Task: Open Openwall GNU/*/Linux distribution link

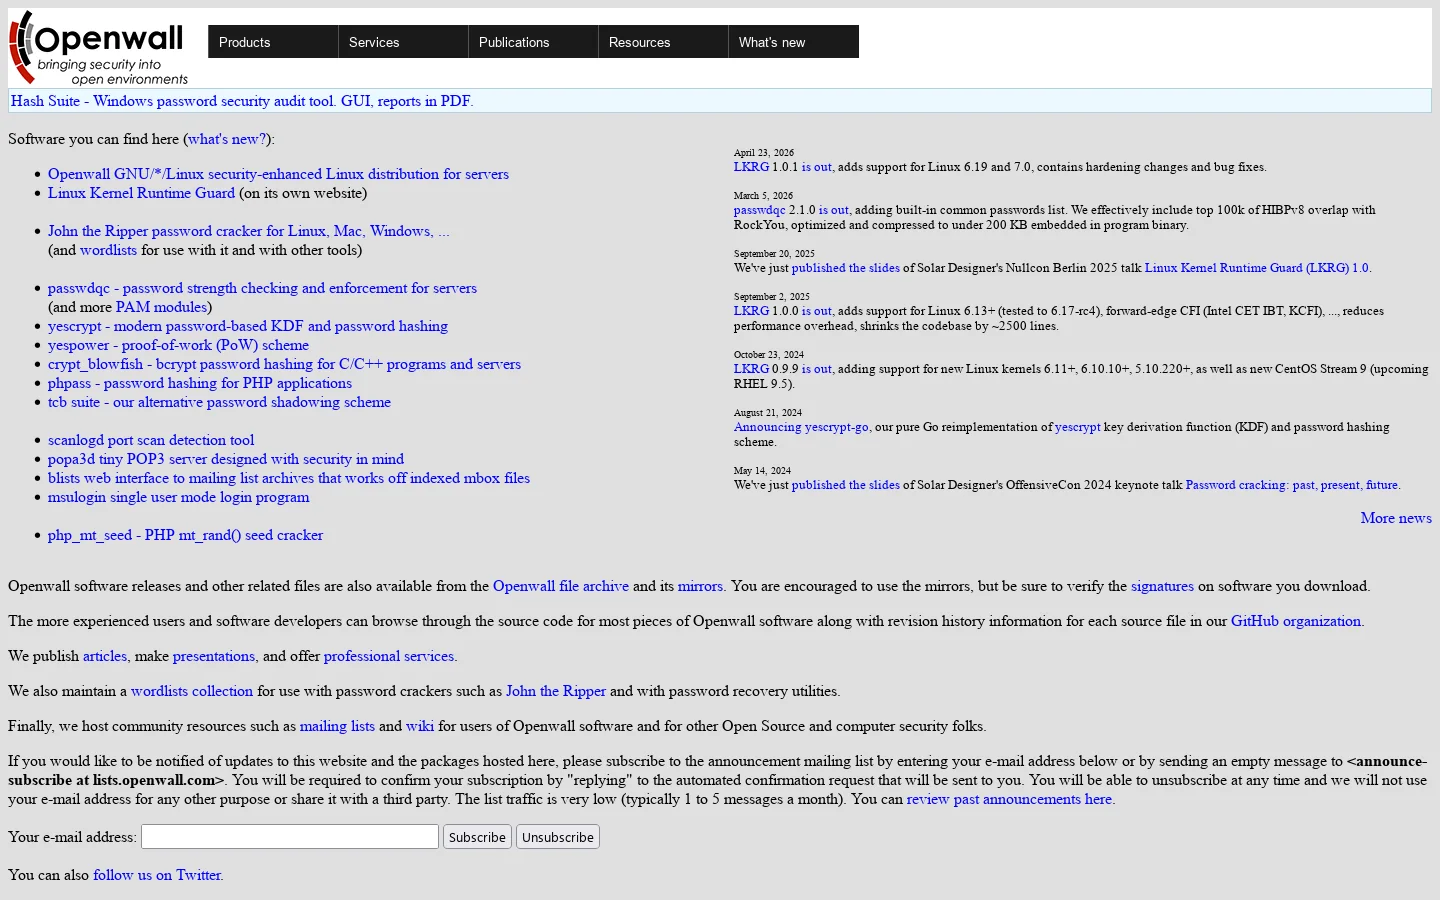Action: (x=278, y=174)
